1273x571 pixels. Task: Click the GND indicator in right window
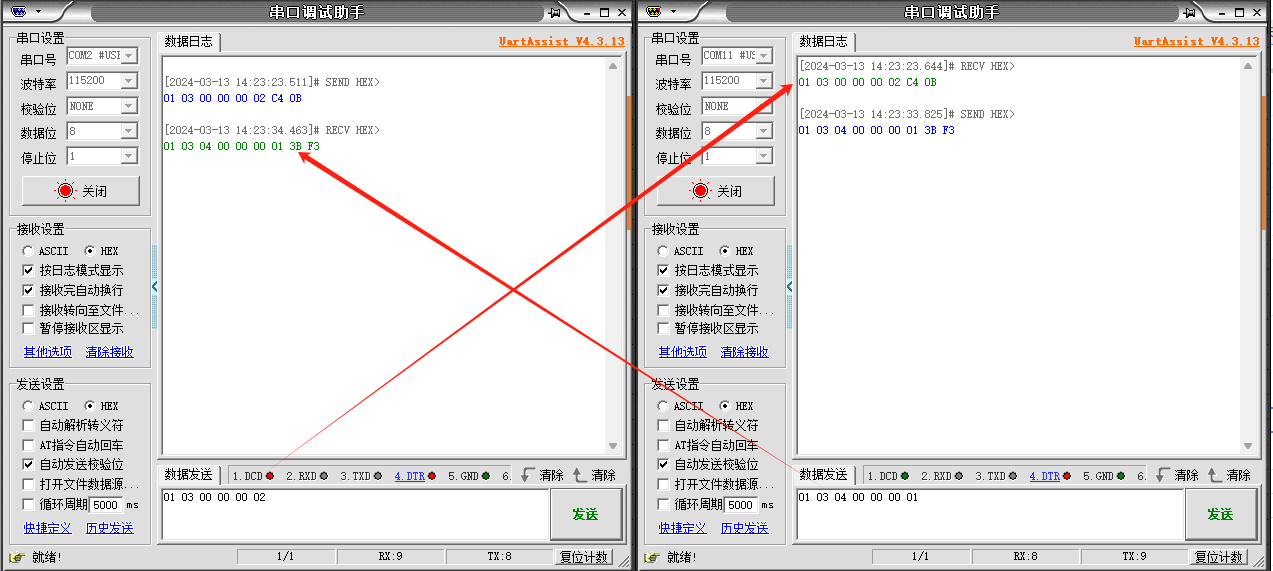point(1104,476)
